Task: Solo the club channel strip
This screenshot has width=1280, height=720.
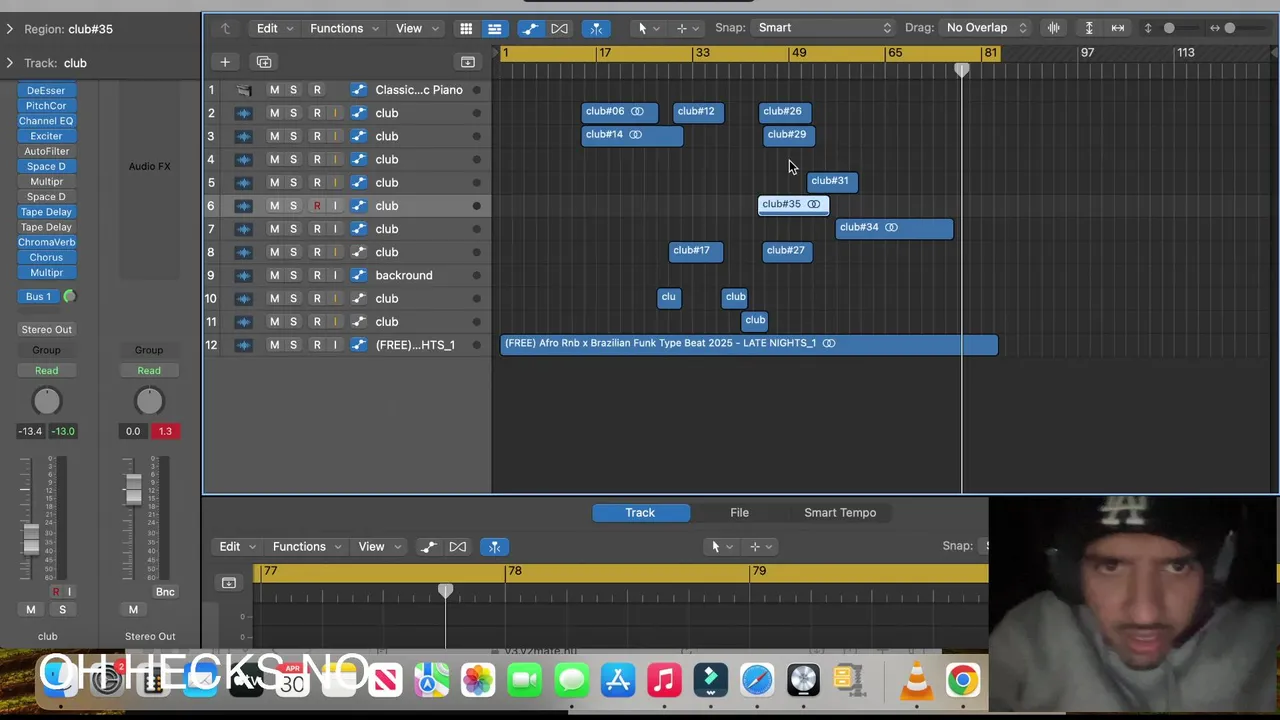Action: (x=62, y=610)
